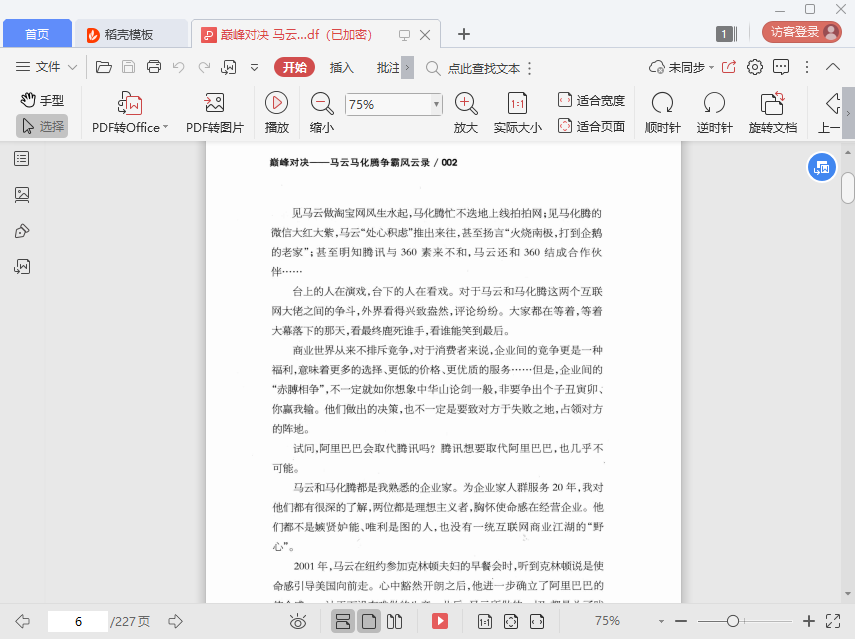The image size is (855, 639).
Task: Open the 文件 menu dropdown
Action: 48,67
